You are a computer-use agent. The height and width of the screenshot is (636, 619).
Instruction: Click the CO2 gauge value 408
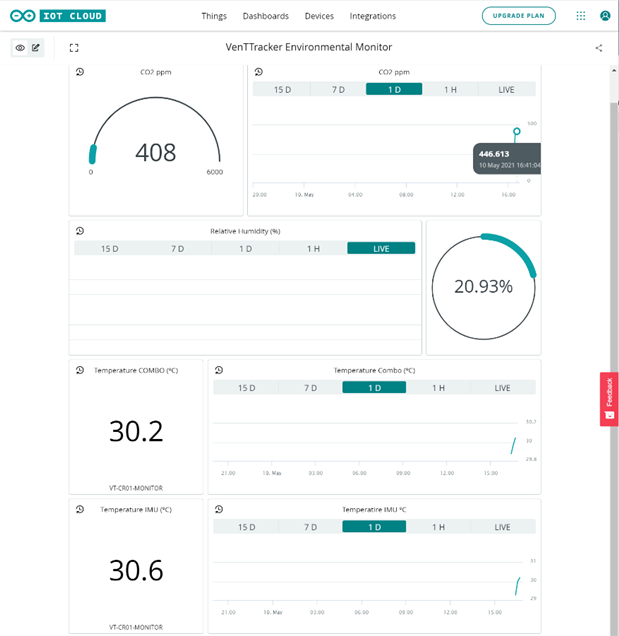[156, 153]
